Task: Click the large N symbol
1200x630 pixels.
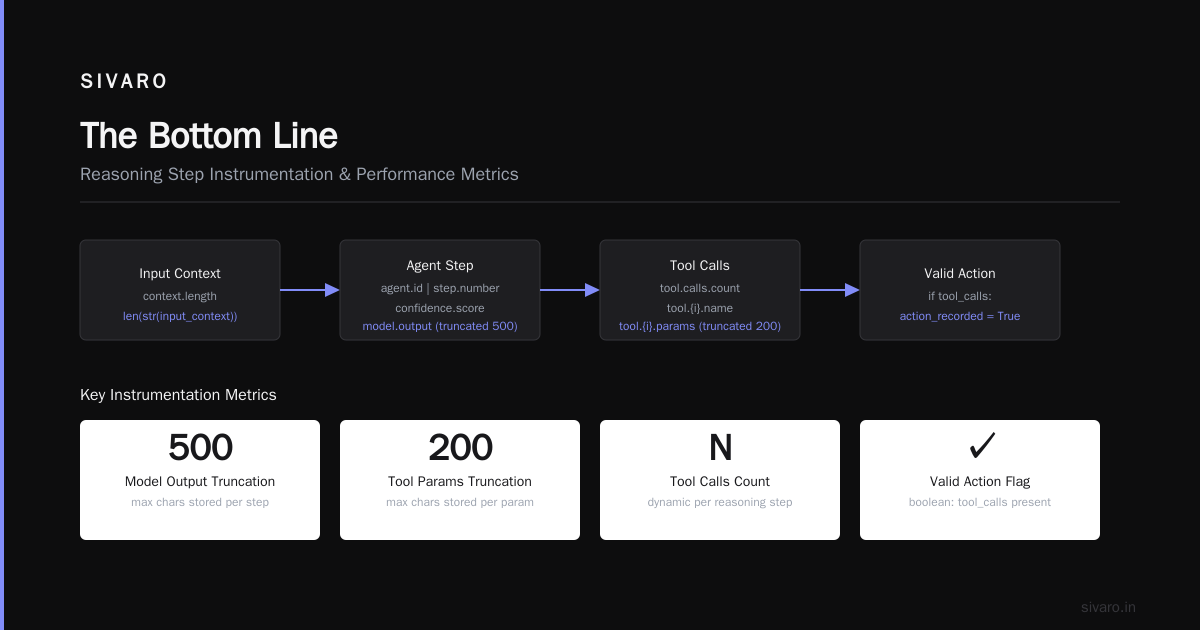Action: tap(720, 447)
